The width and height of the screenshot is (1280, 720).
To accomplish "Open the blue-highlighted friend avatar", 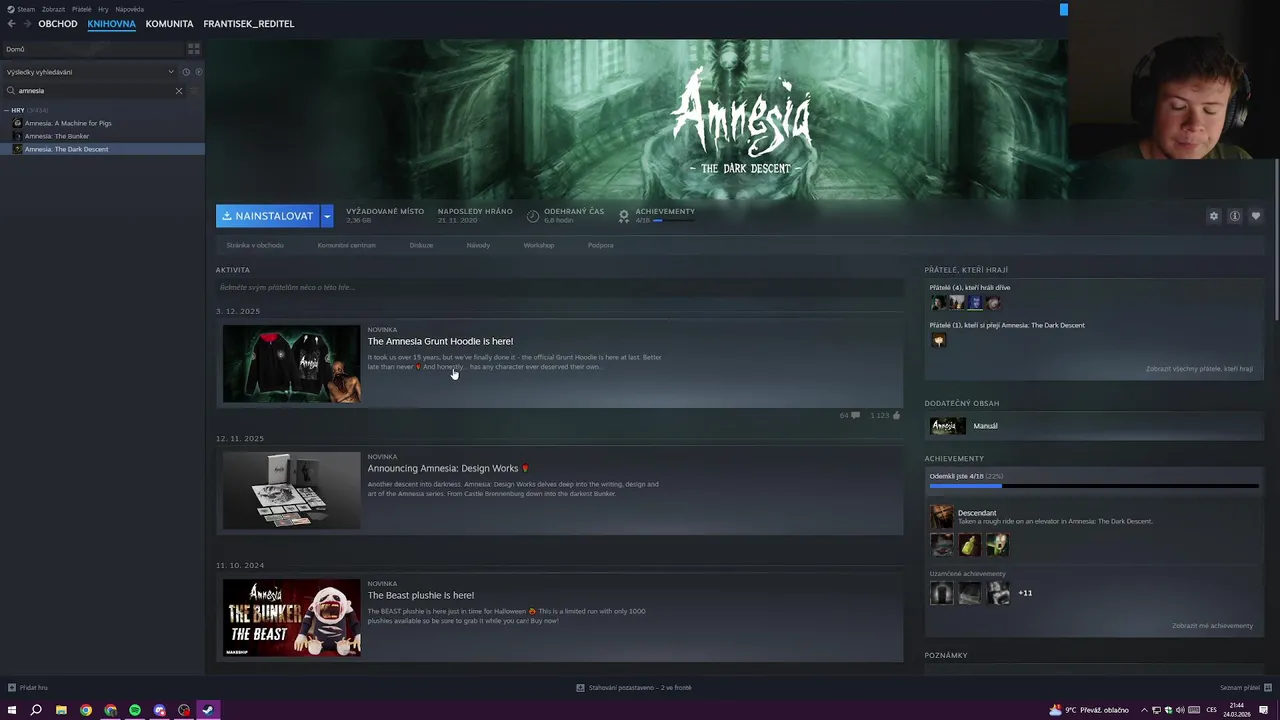I will coord(975,302).
